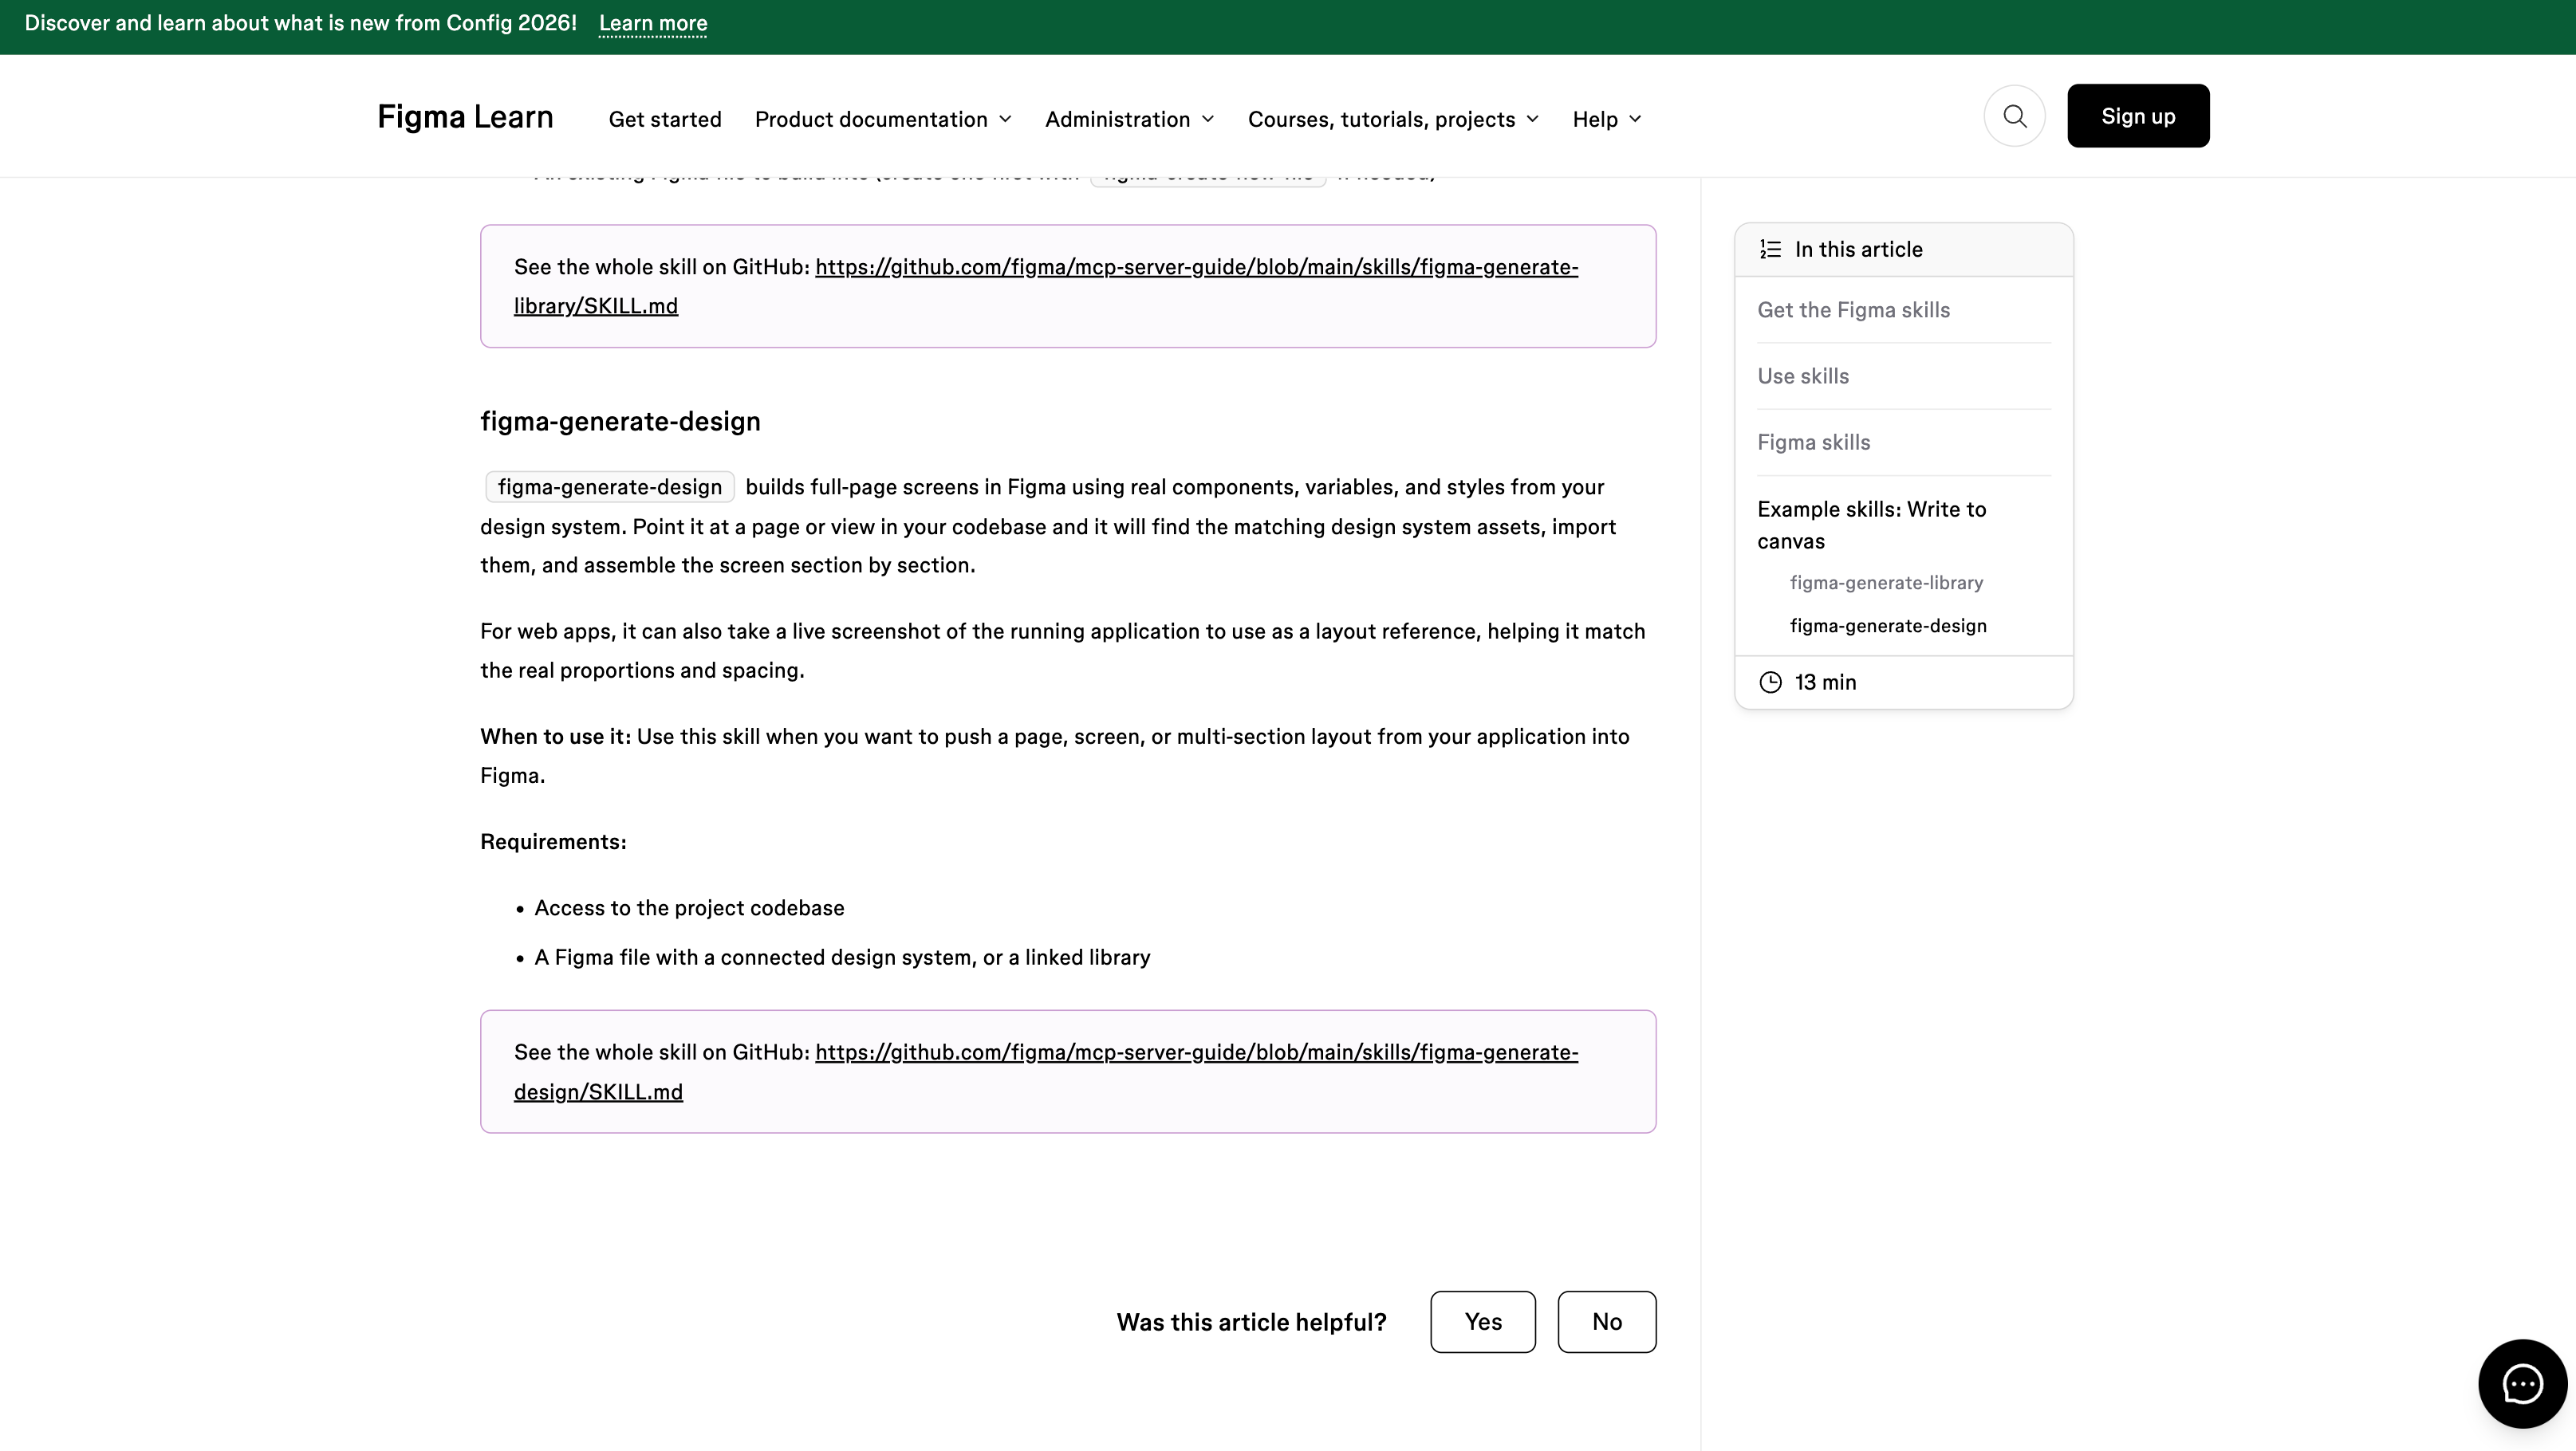
Task: Click the 'A Figma file with a connected design system' bullet
Action: tap(842, 958)
